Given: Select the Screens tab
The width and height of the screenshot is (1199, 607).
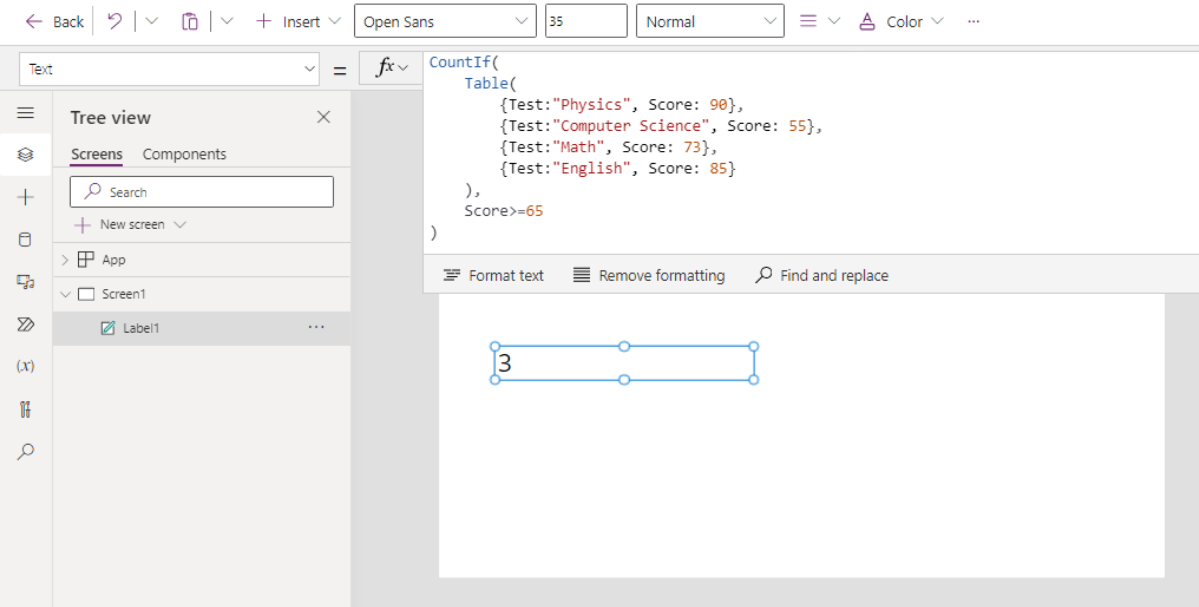Looking at the screenshot, I should [x=96, y=154].
